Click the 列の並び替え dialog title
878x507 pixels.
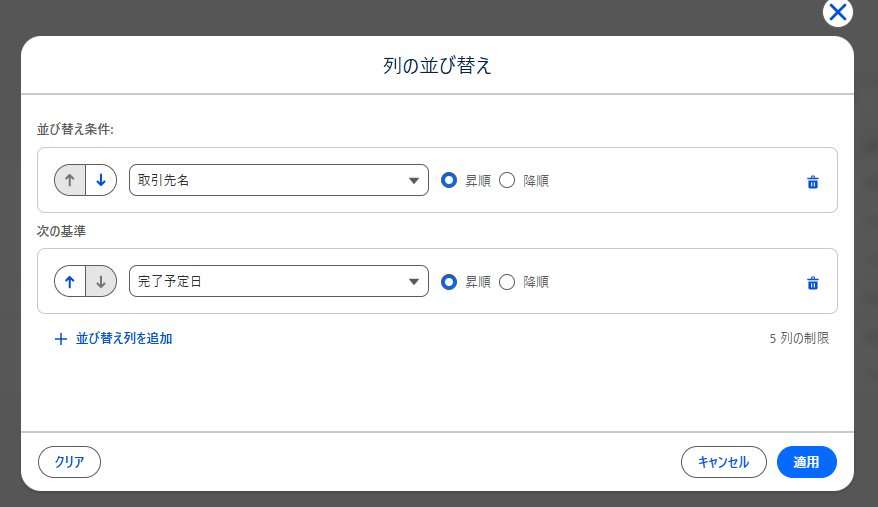(x=437, y=67)
